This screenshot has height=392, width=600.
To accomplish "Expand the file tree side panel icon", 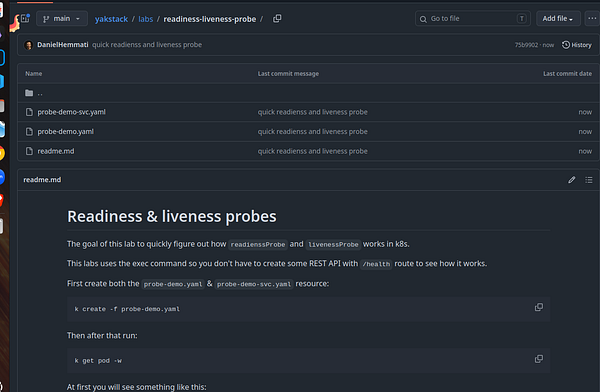I will pos(25,18).
